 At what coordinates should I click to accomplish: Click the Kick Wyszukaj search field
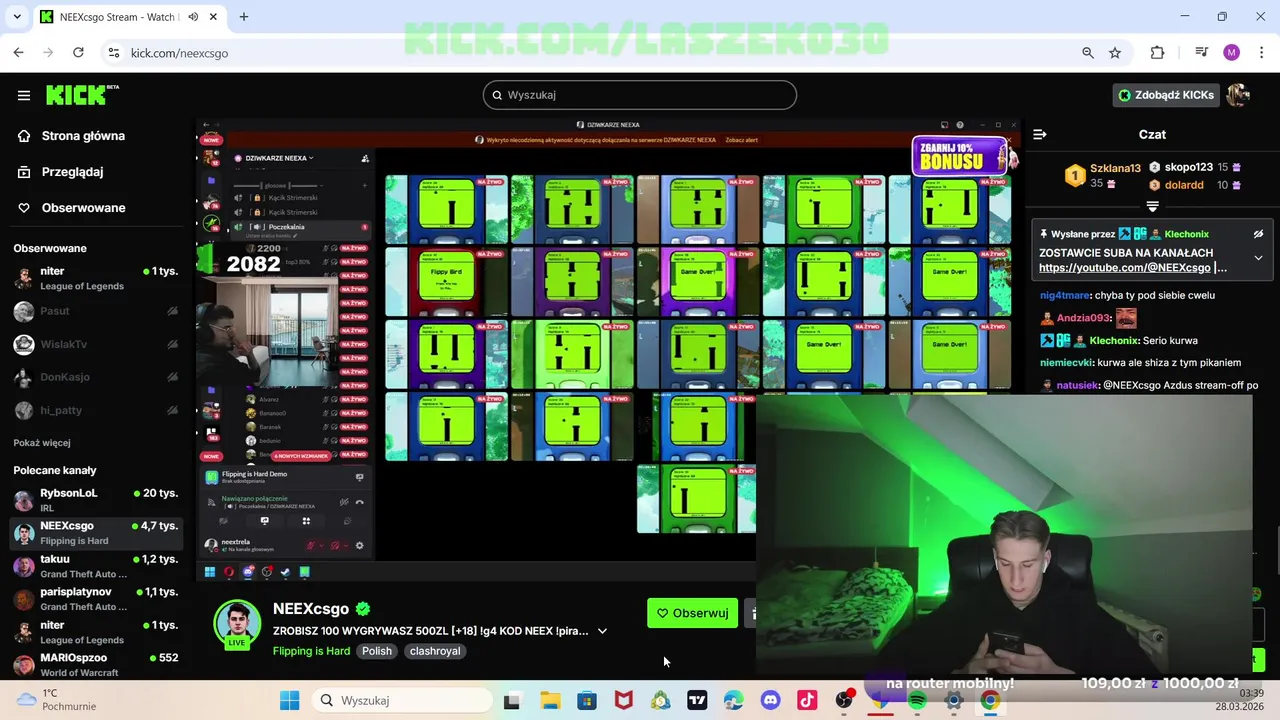click(x=640, y=95)
